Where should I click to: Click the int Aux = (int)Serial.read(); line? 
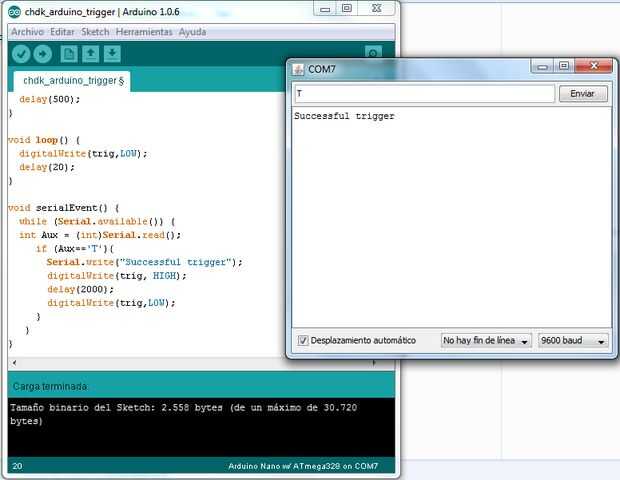coord(100,235)
